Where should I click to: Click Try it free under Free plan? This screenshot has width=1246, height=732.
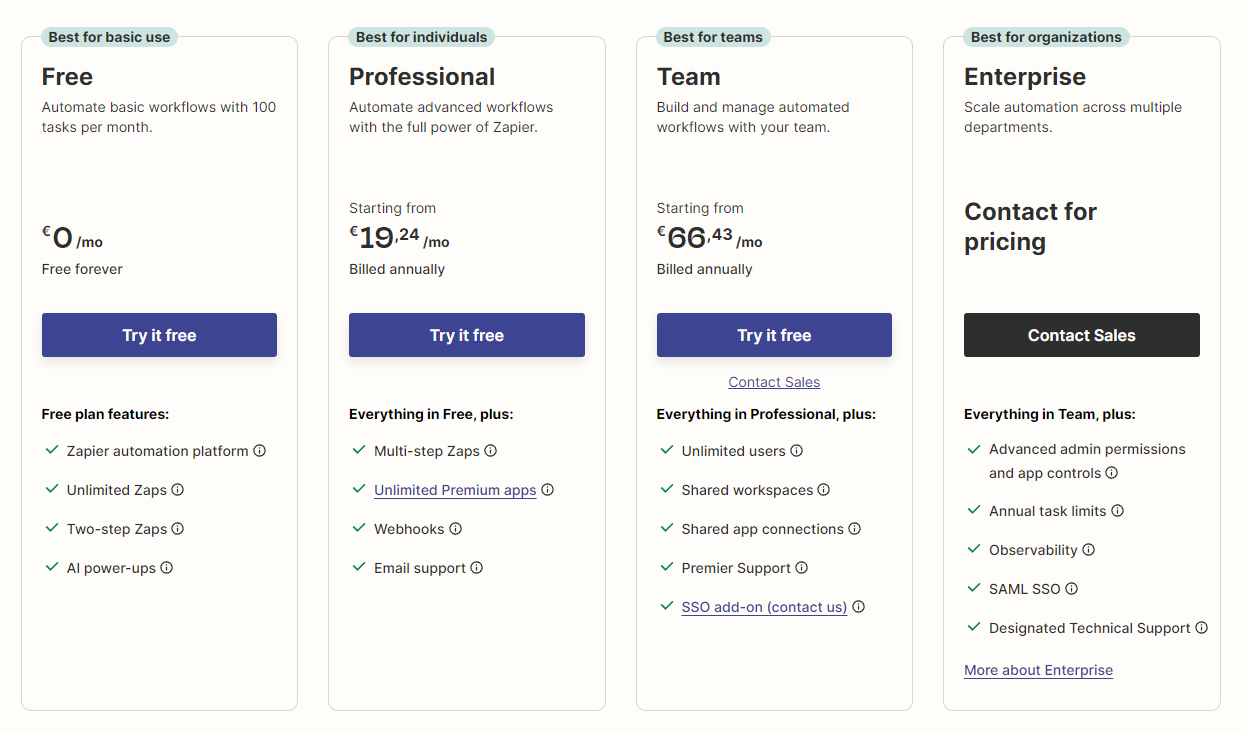159,335
